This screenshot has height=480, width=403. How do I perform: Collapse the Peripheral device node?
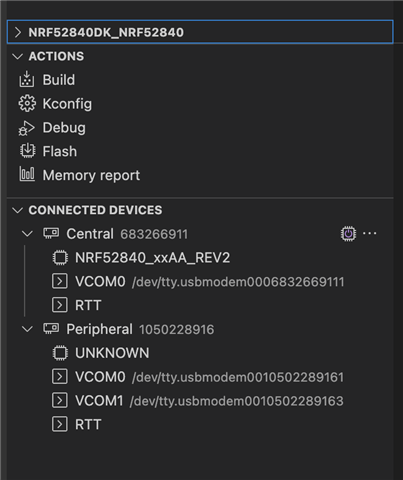tap(27, 329)
